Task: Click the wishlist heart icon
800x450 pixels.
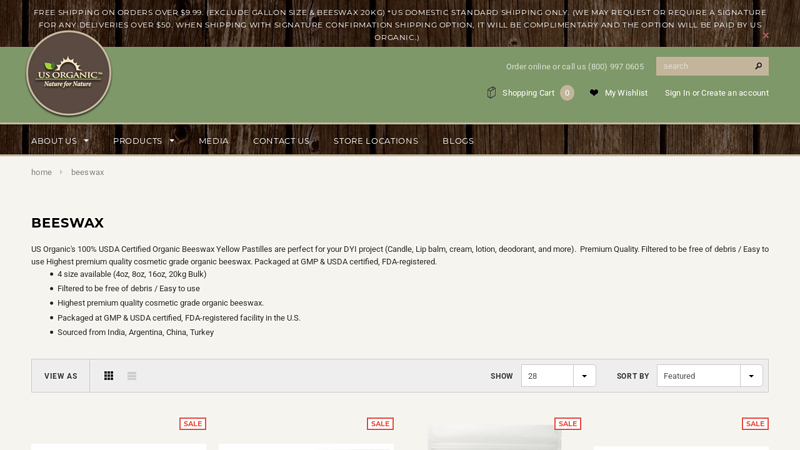Action: point(594,93)
